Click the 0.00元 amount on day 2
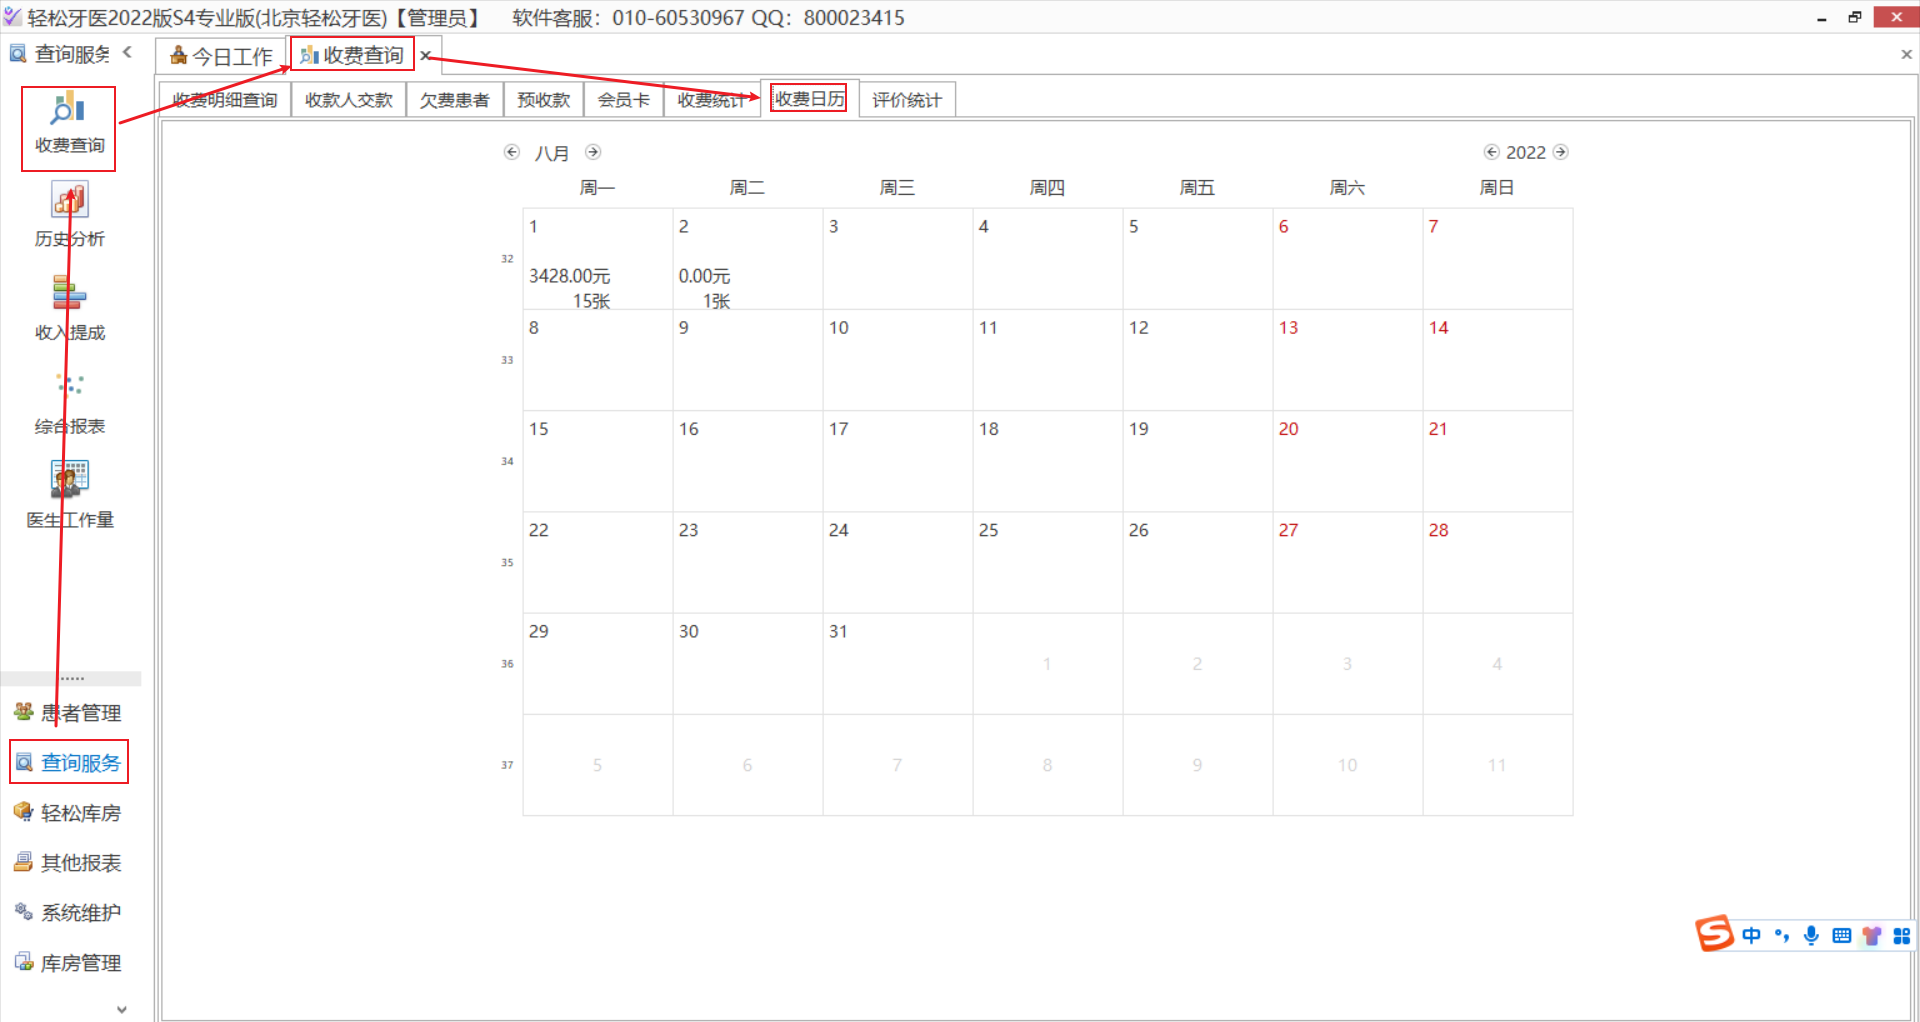Screen dimensions: 1920x1022 (x=704, y=276)
